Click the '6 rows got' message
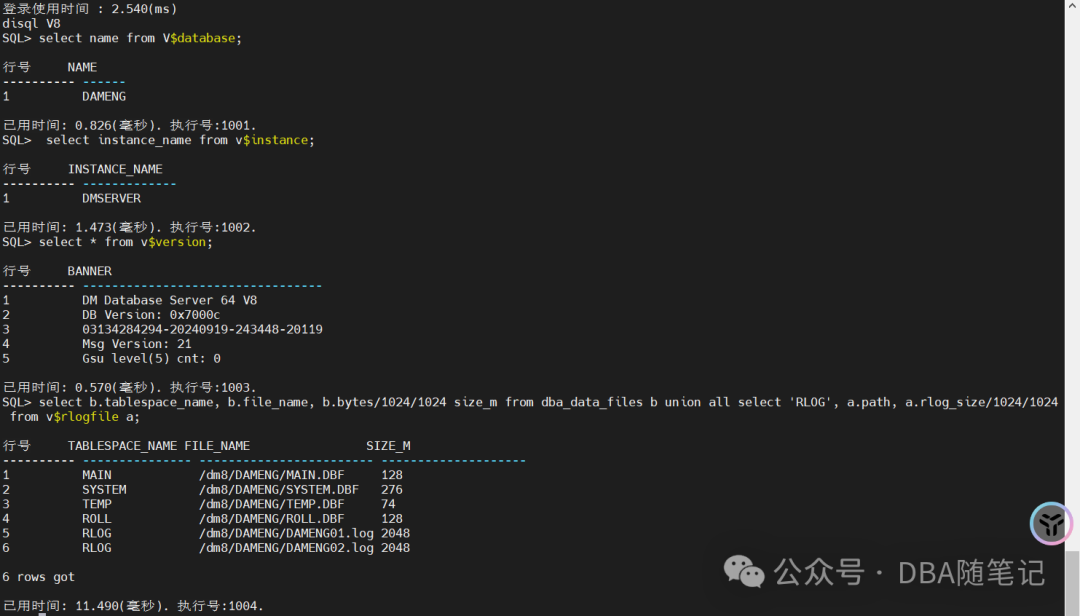1080x616 pixels. pyautogui.click(x=38, y=577)
